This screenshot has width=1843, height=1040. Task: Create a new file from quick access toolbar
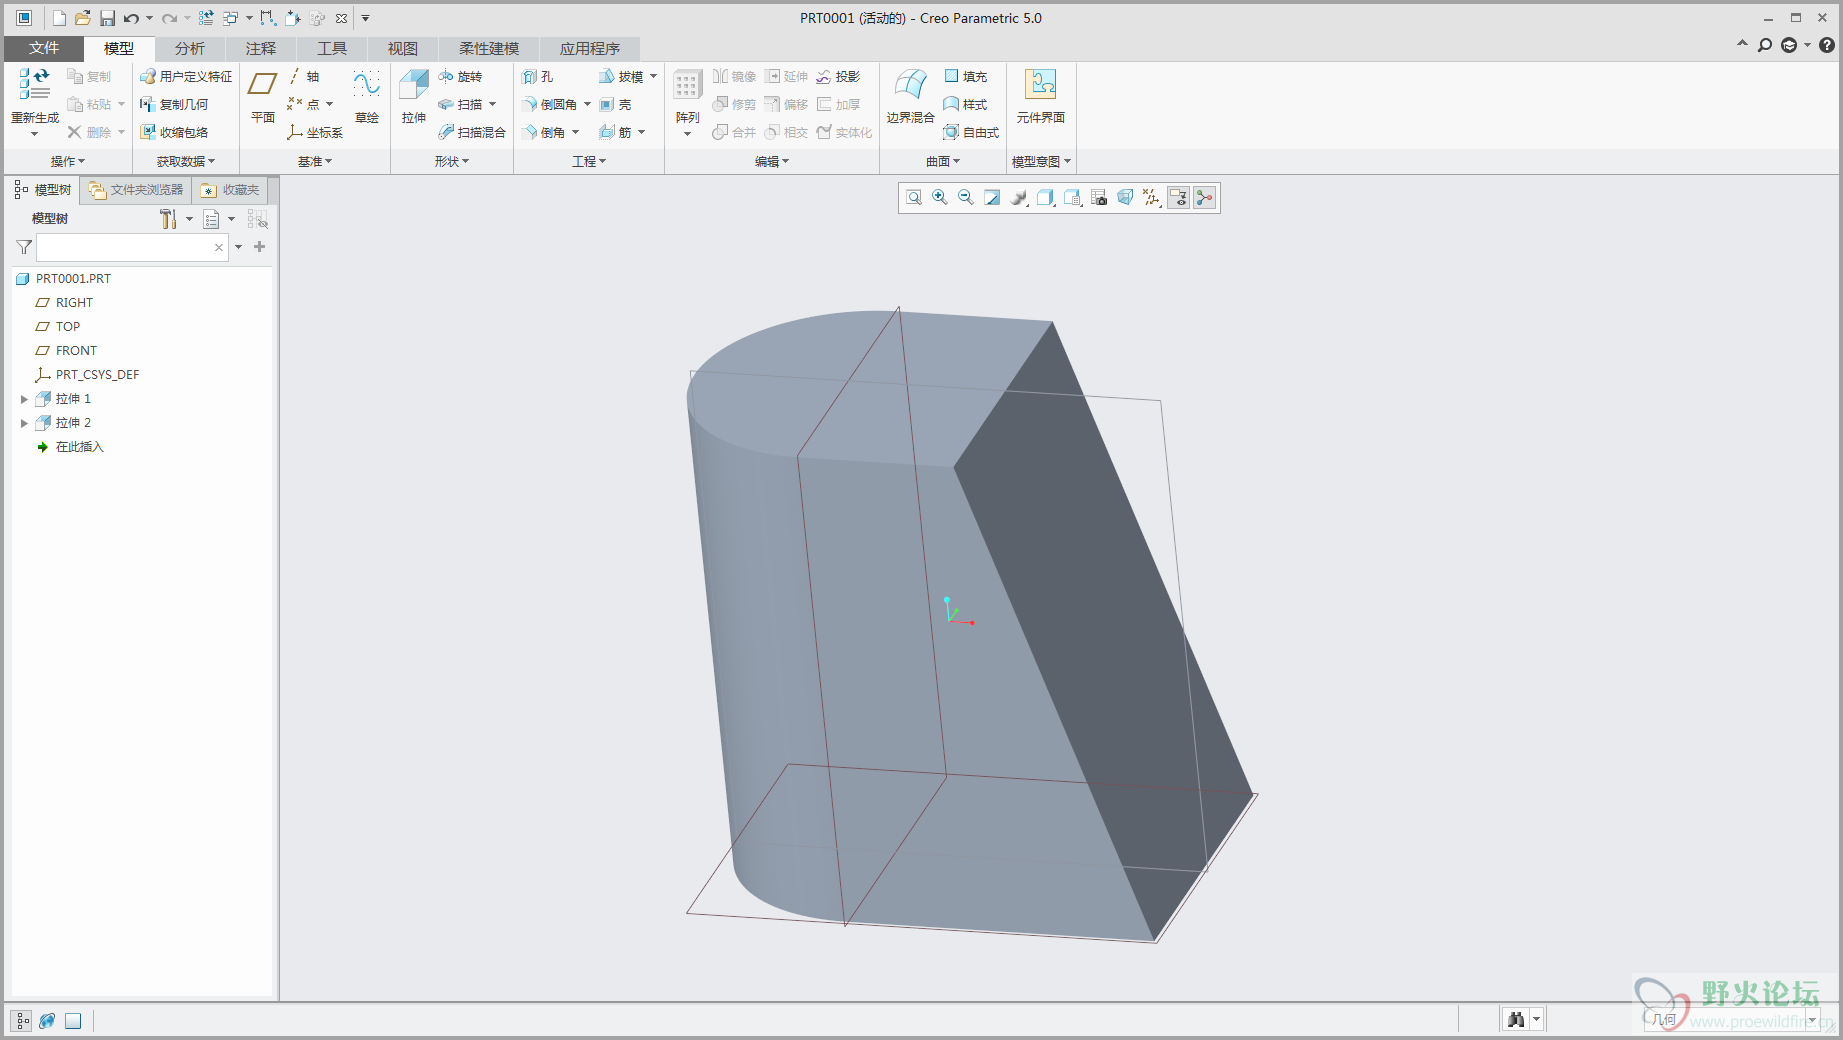coord(59,18)
